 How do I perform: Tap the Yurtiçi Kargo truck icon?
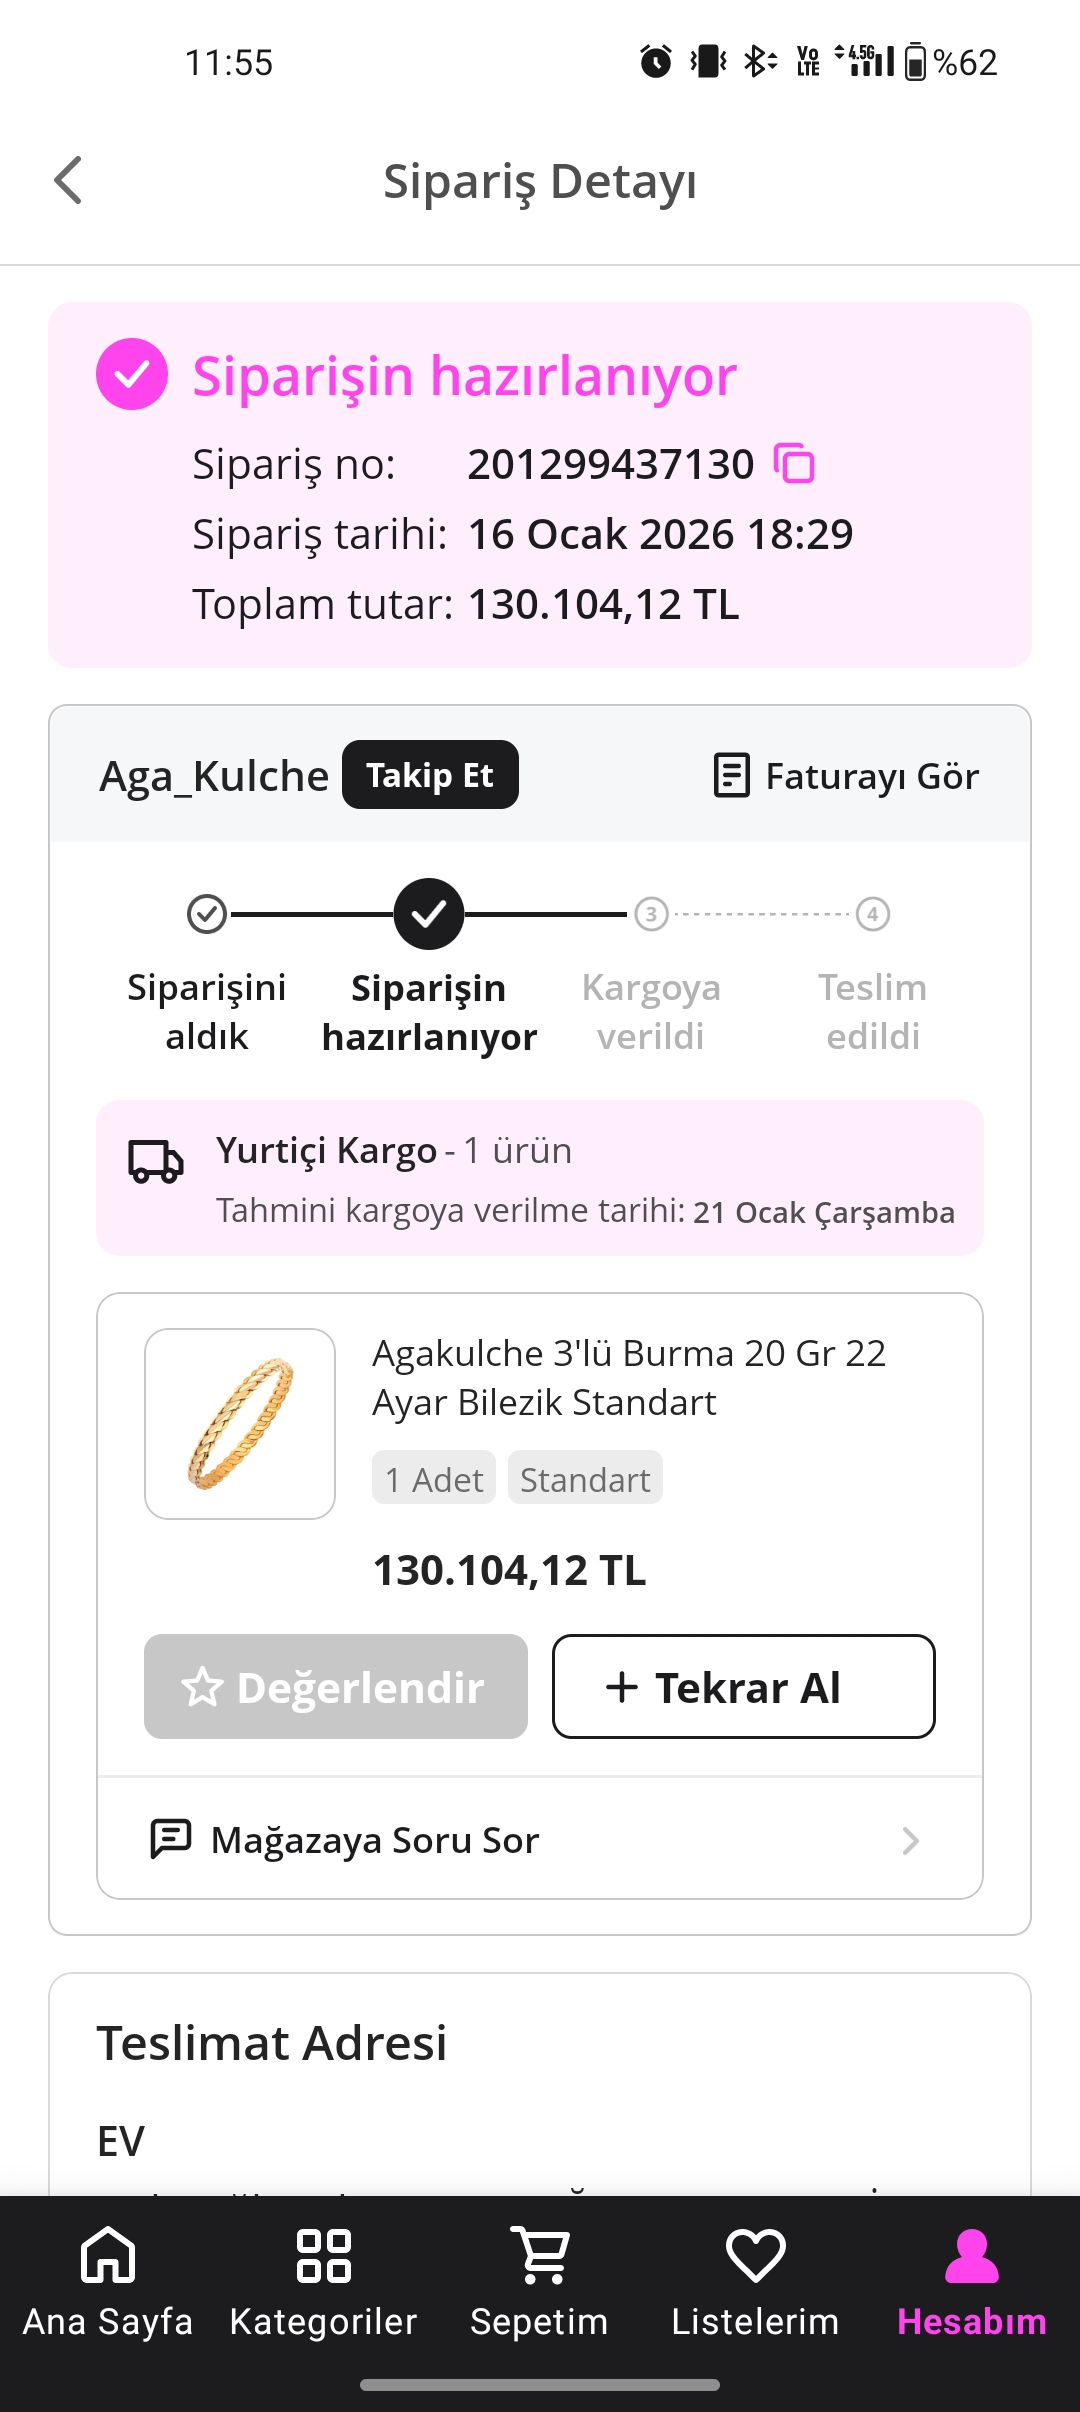tap(156, 1160)
